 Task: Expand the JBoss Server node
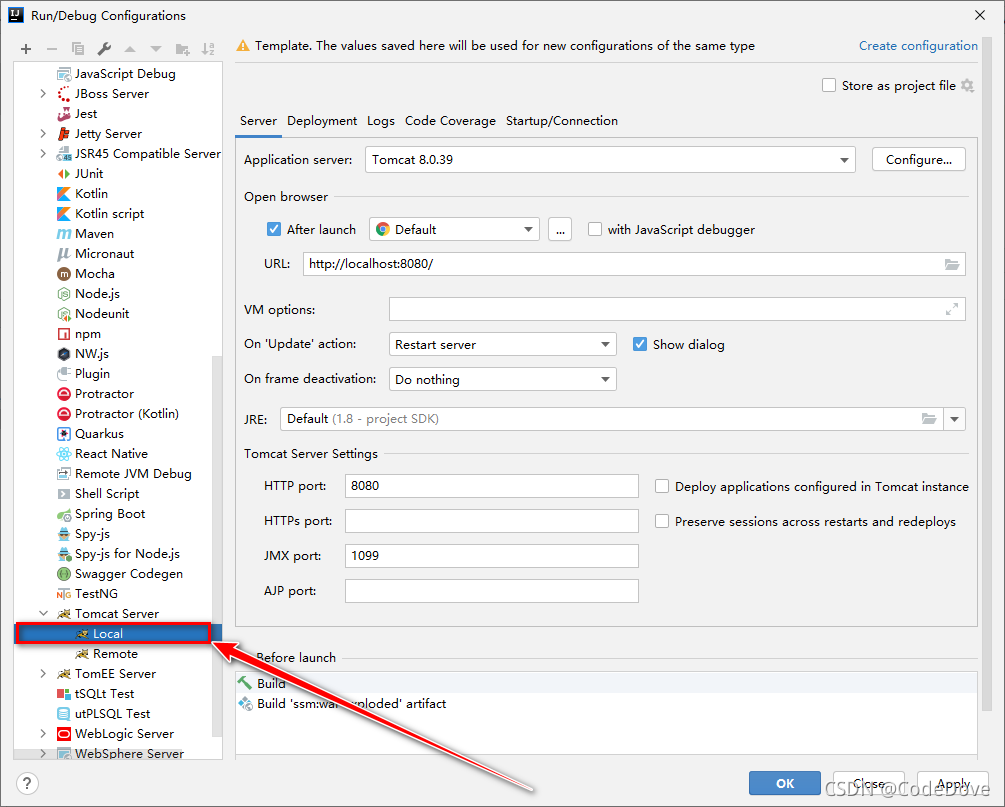click(42, 94)
